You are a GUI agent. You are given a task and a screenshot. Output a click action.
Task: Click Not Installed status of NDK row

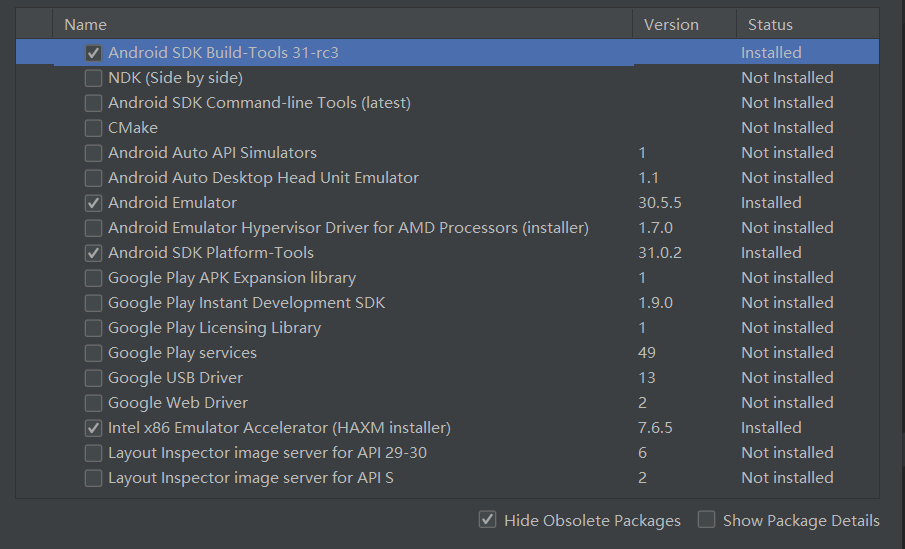787,78
